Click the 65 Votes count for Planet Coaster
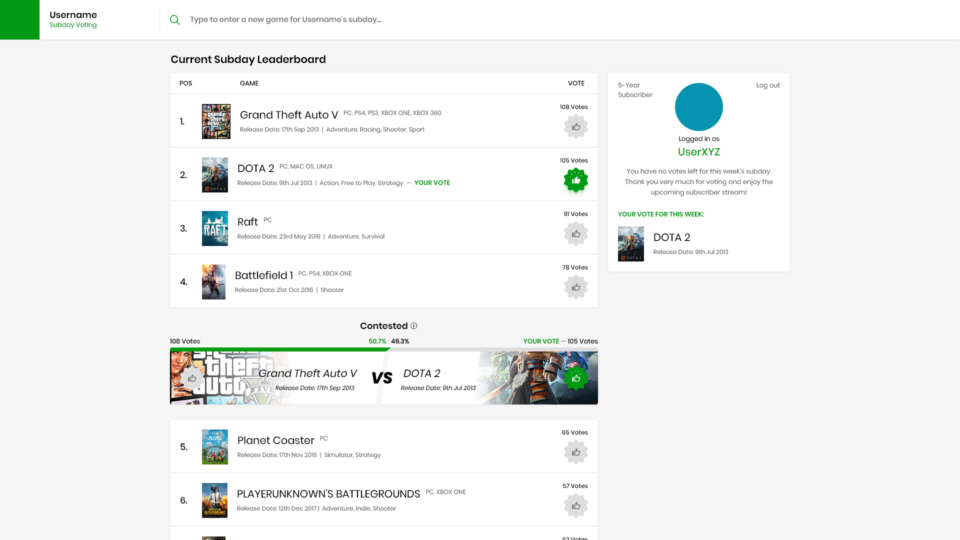This screenshot has height=540, width=960. click(x=575, y=432)
